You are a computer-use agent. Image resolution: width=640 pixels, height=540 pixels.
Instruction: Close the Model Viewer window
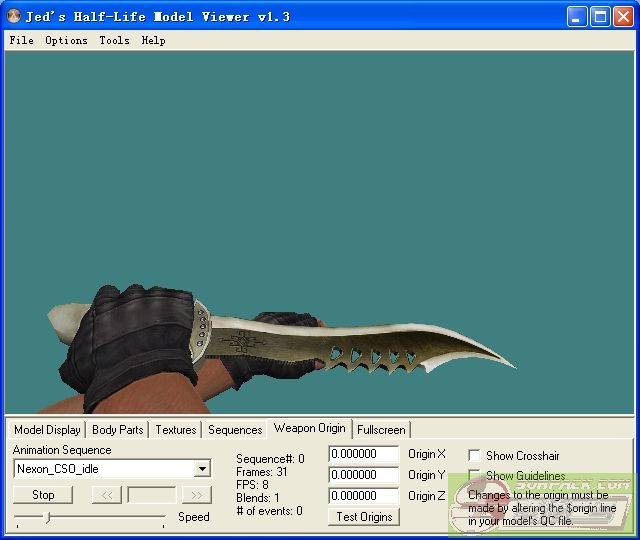[x=622, y=16]
